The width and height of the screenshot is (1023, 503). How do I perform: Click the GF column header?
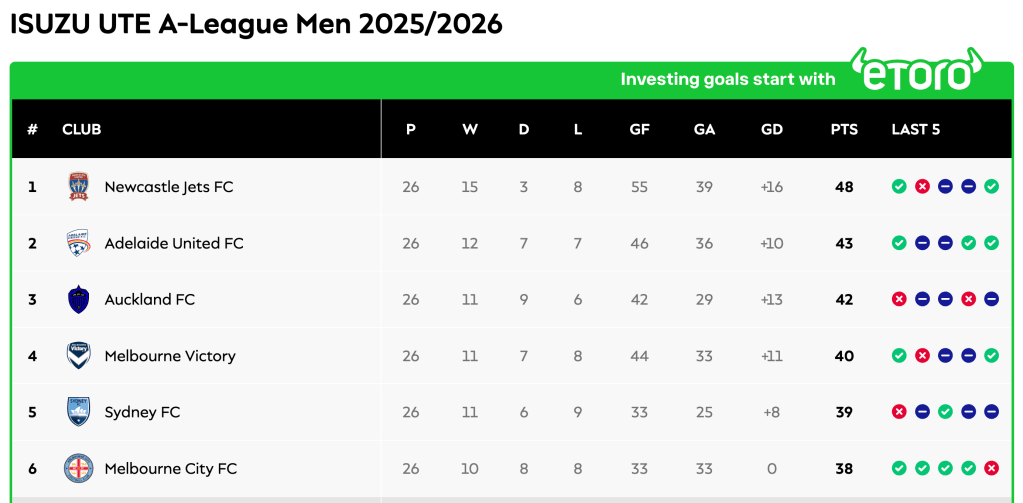coord(640,130)
